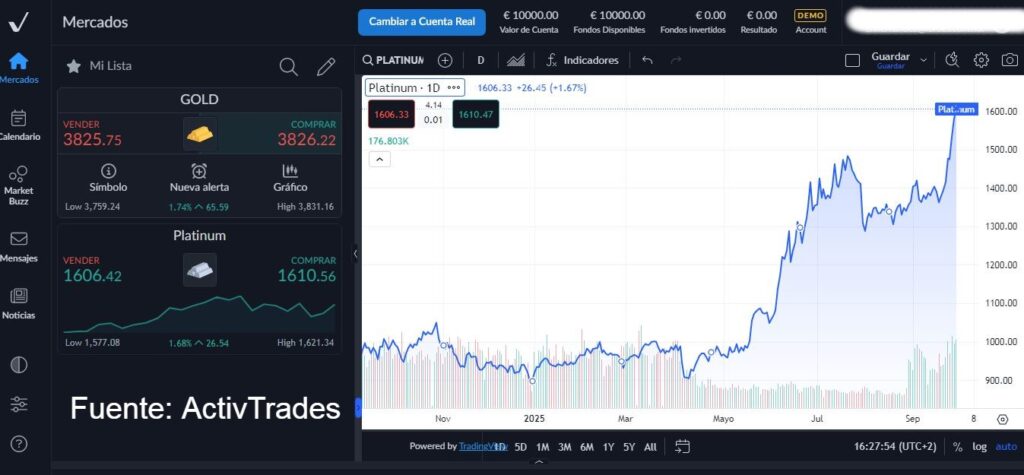The image size is (1024, 475).
Task: Take a chart snapshot with camera icon
Action: point(1010,60)
